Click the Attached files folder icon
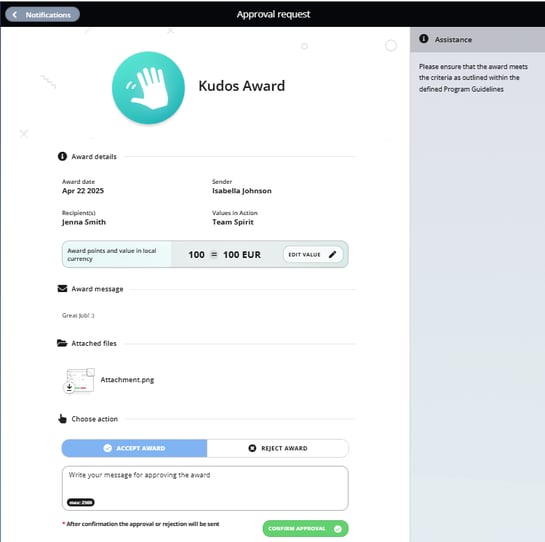The image size is (545, 542). coord(62,343)
